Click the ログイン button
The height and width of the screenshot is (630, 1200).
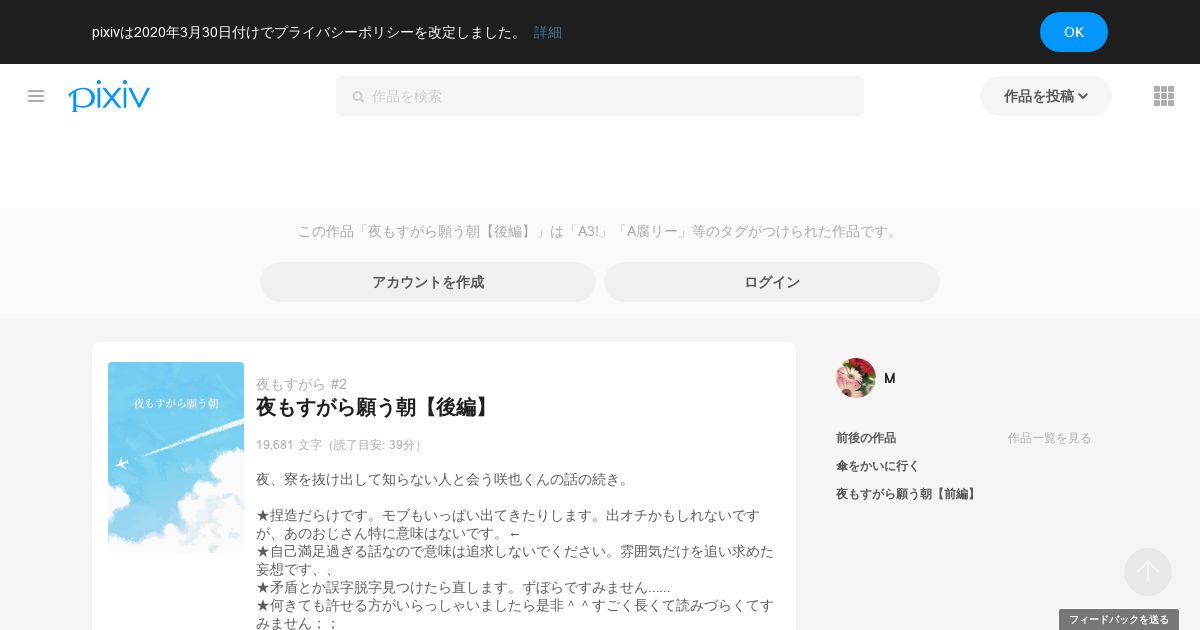click(x=772, y=282)
